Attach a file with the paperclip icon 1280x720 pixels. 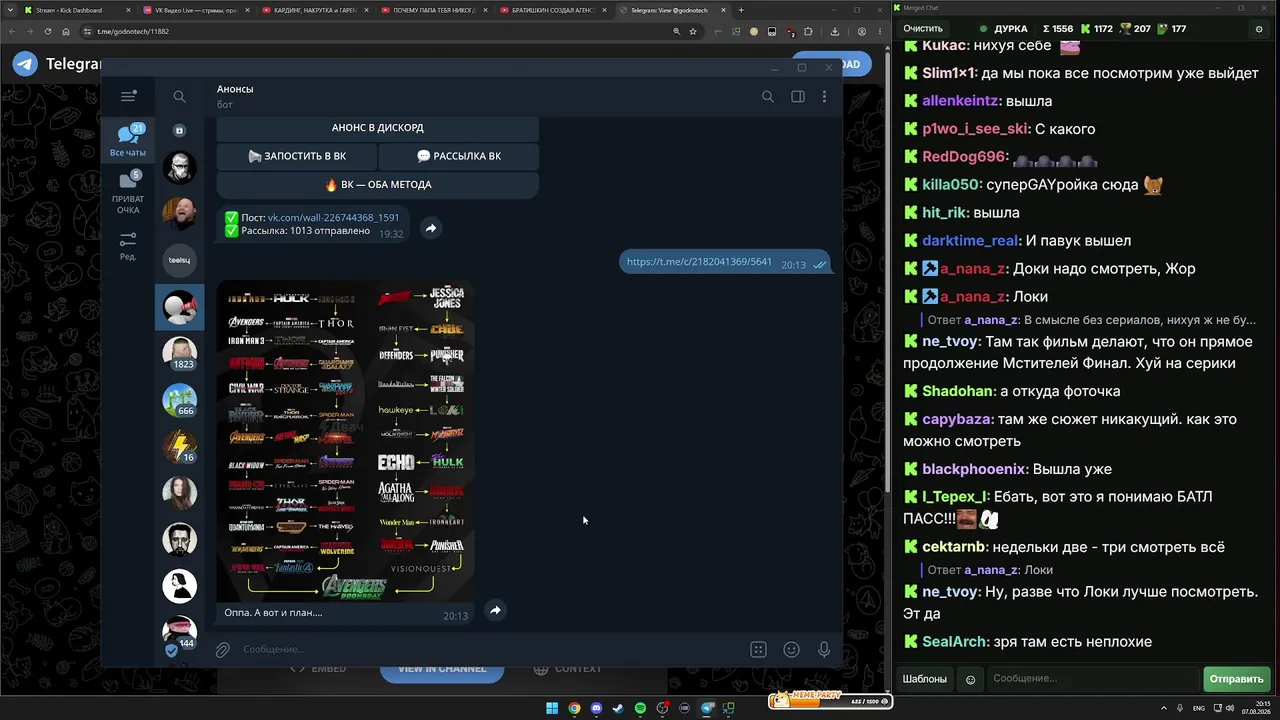223,649
